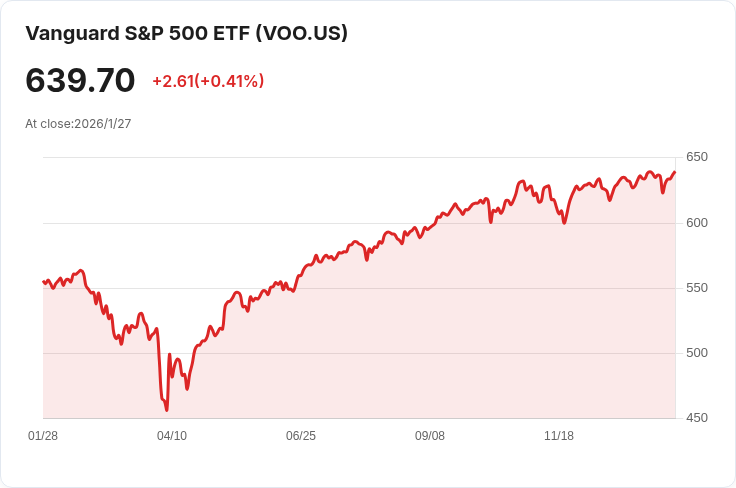Click the latest endpoint of the price line

click(675, 172)
